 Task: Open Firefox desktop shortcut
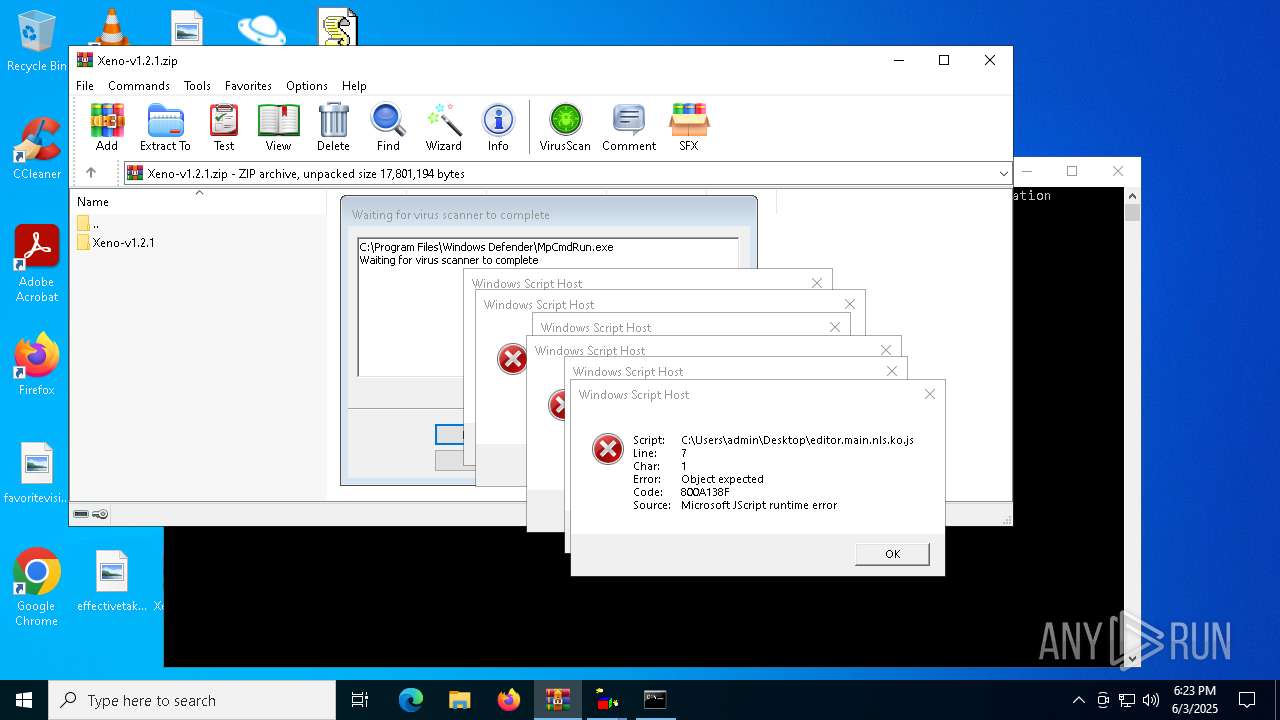37,364
